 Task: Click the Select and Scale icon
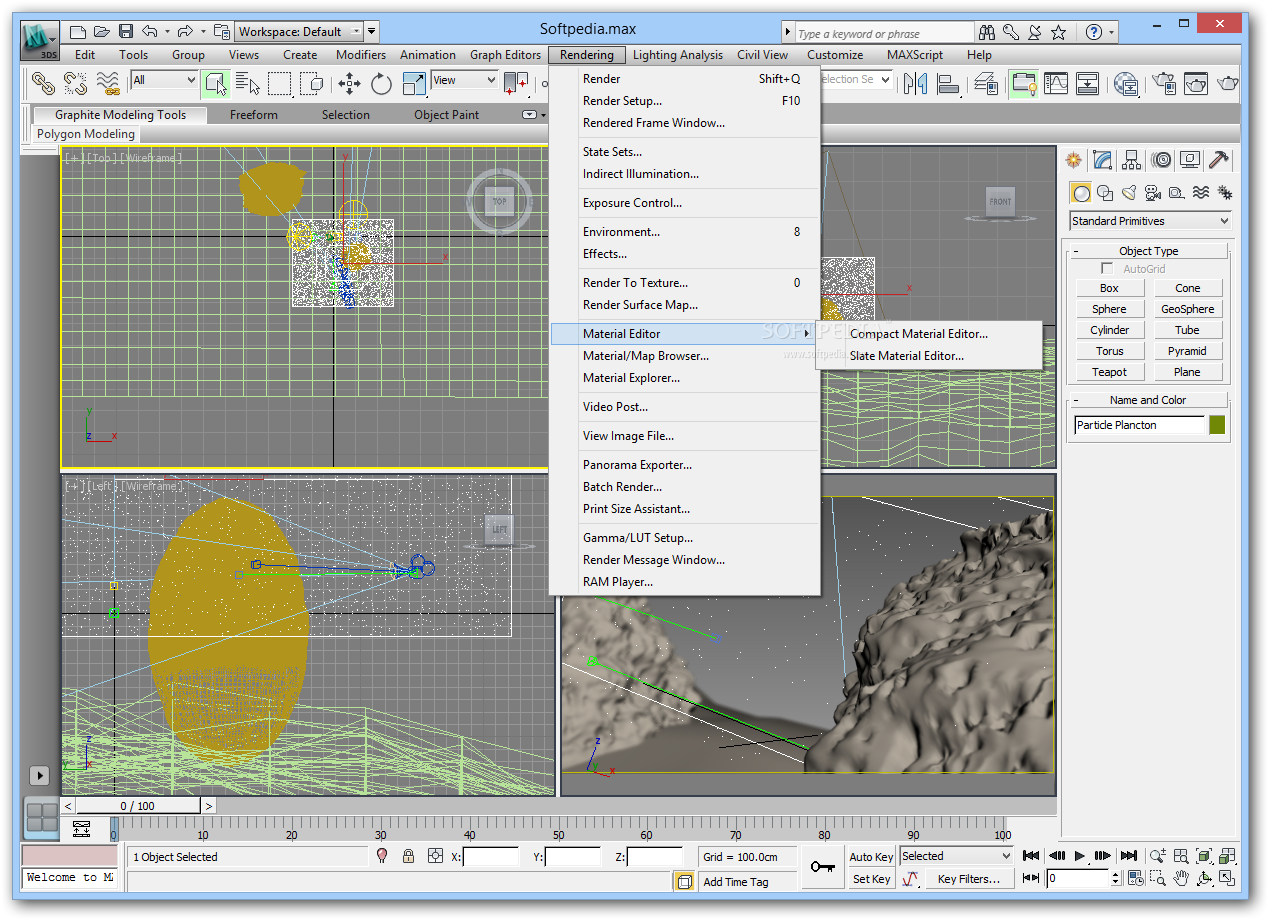(x=414, y=82)
